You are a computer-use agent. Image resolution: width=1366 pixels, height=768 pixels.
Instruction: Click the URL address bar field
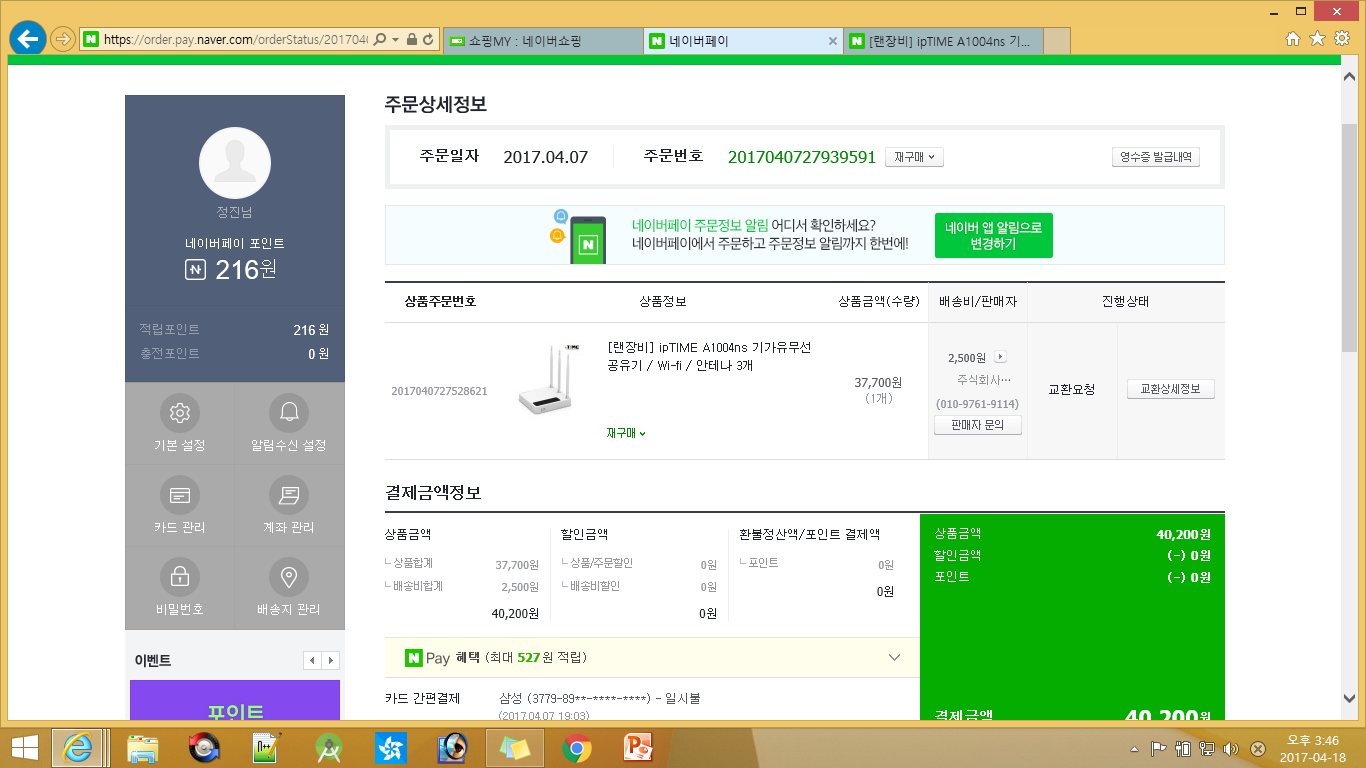[x=236, y=40]
